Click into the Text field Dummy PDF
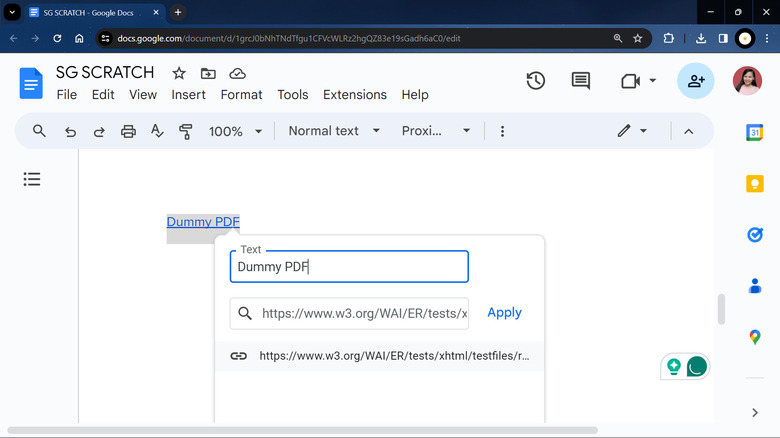Image resolution: width=780 pixels, height=438 pixels. pos(349,267)
